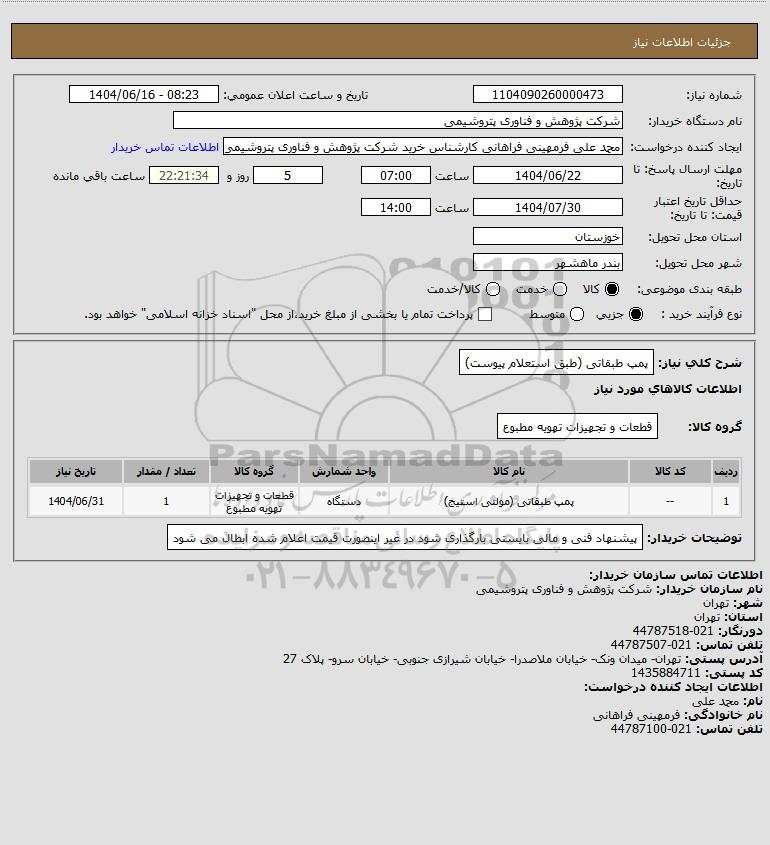Click the price validity date 1404/07/30
The image size is (770, 845).
click(x=547, y=207)
